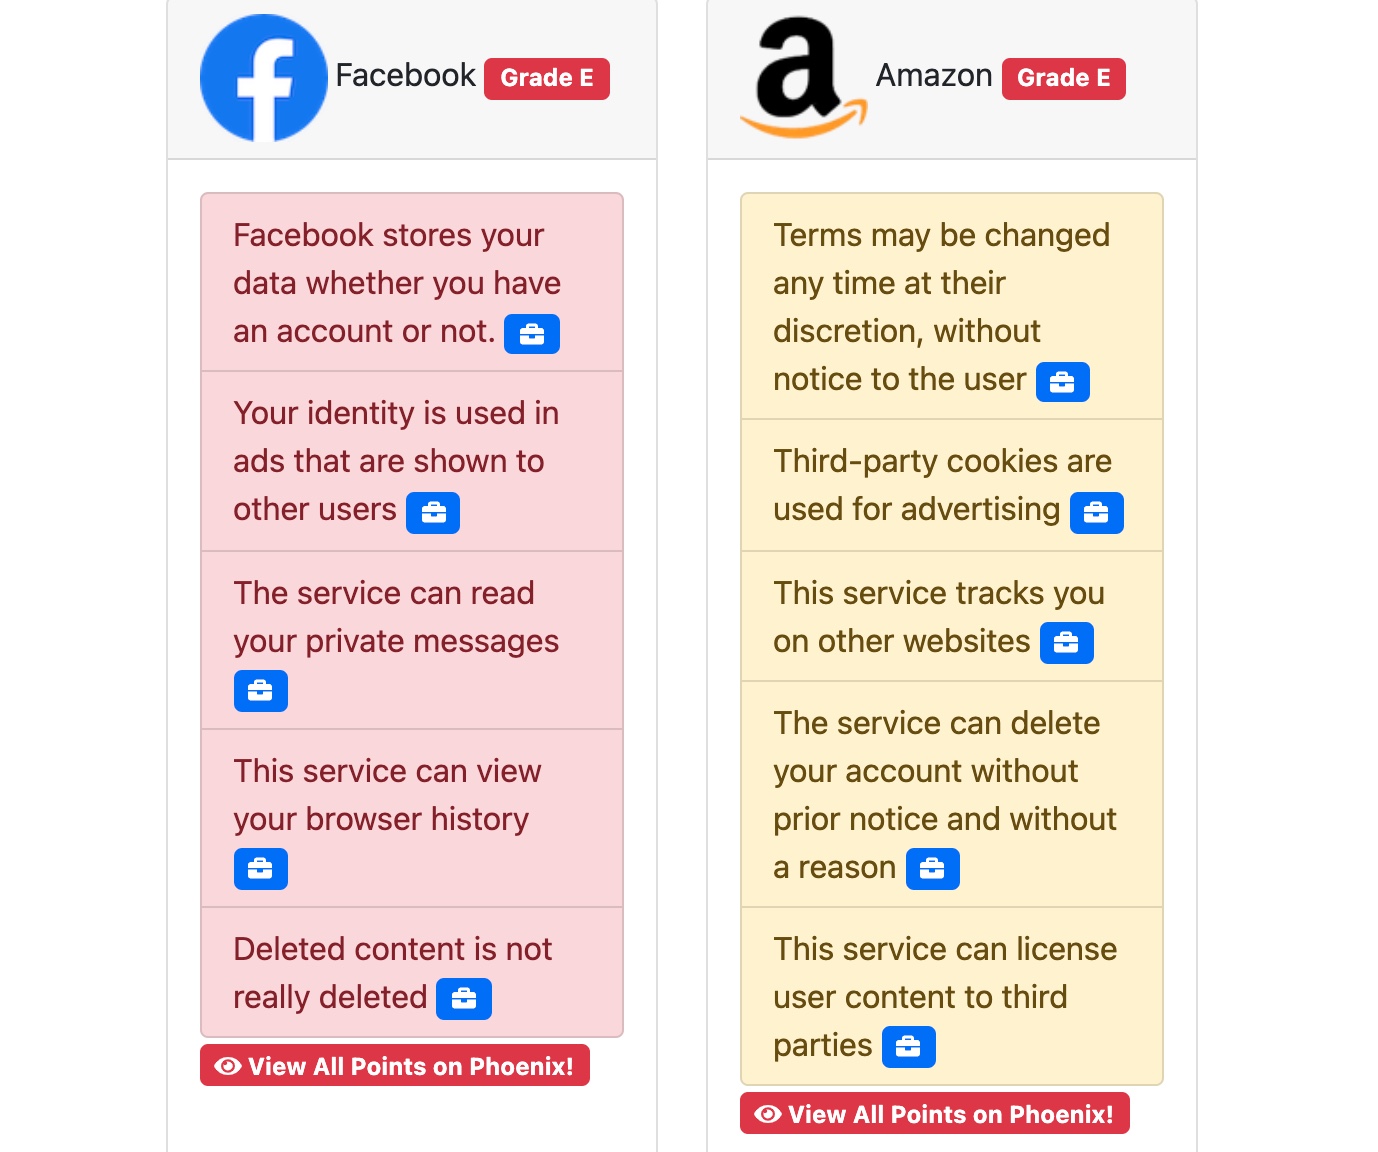Click the Amazon logo

803,77
